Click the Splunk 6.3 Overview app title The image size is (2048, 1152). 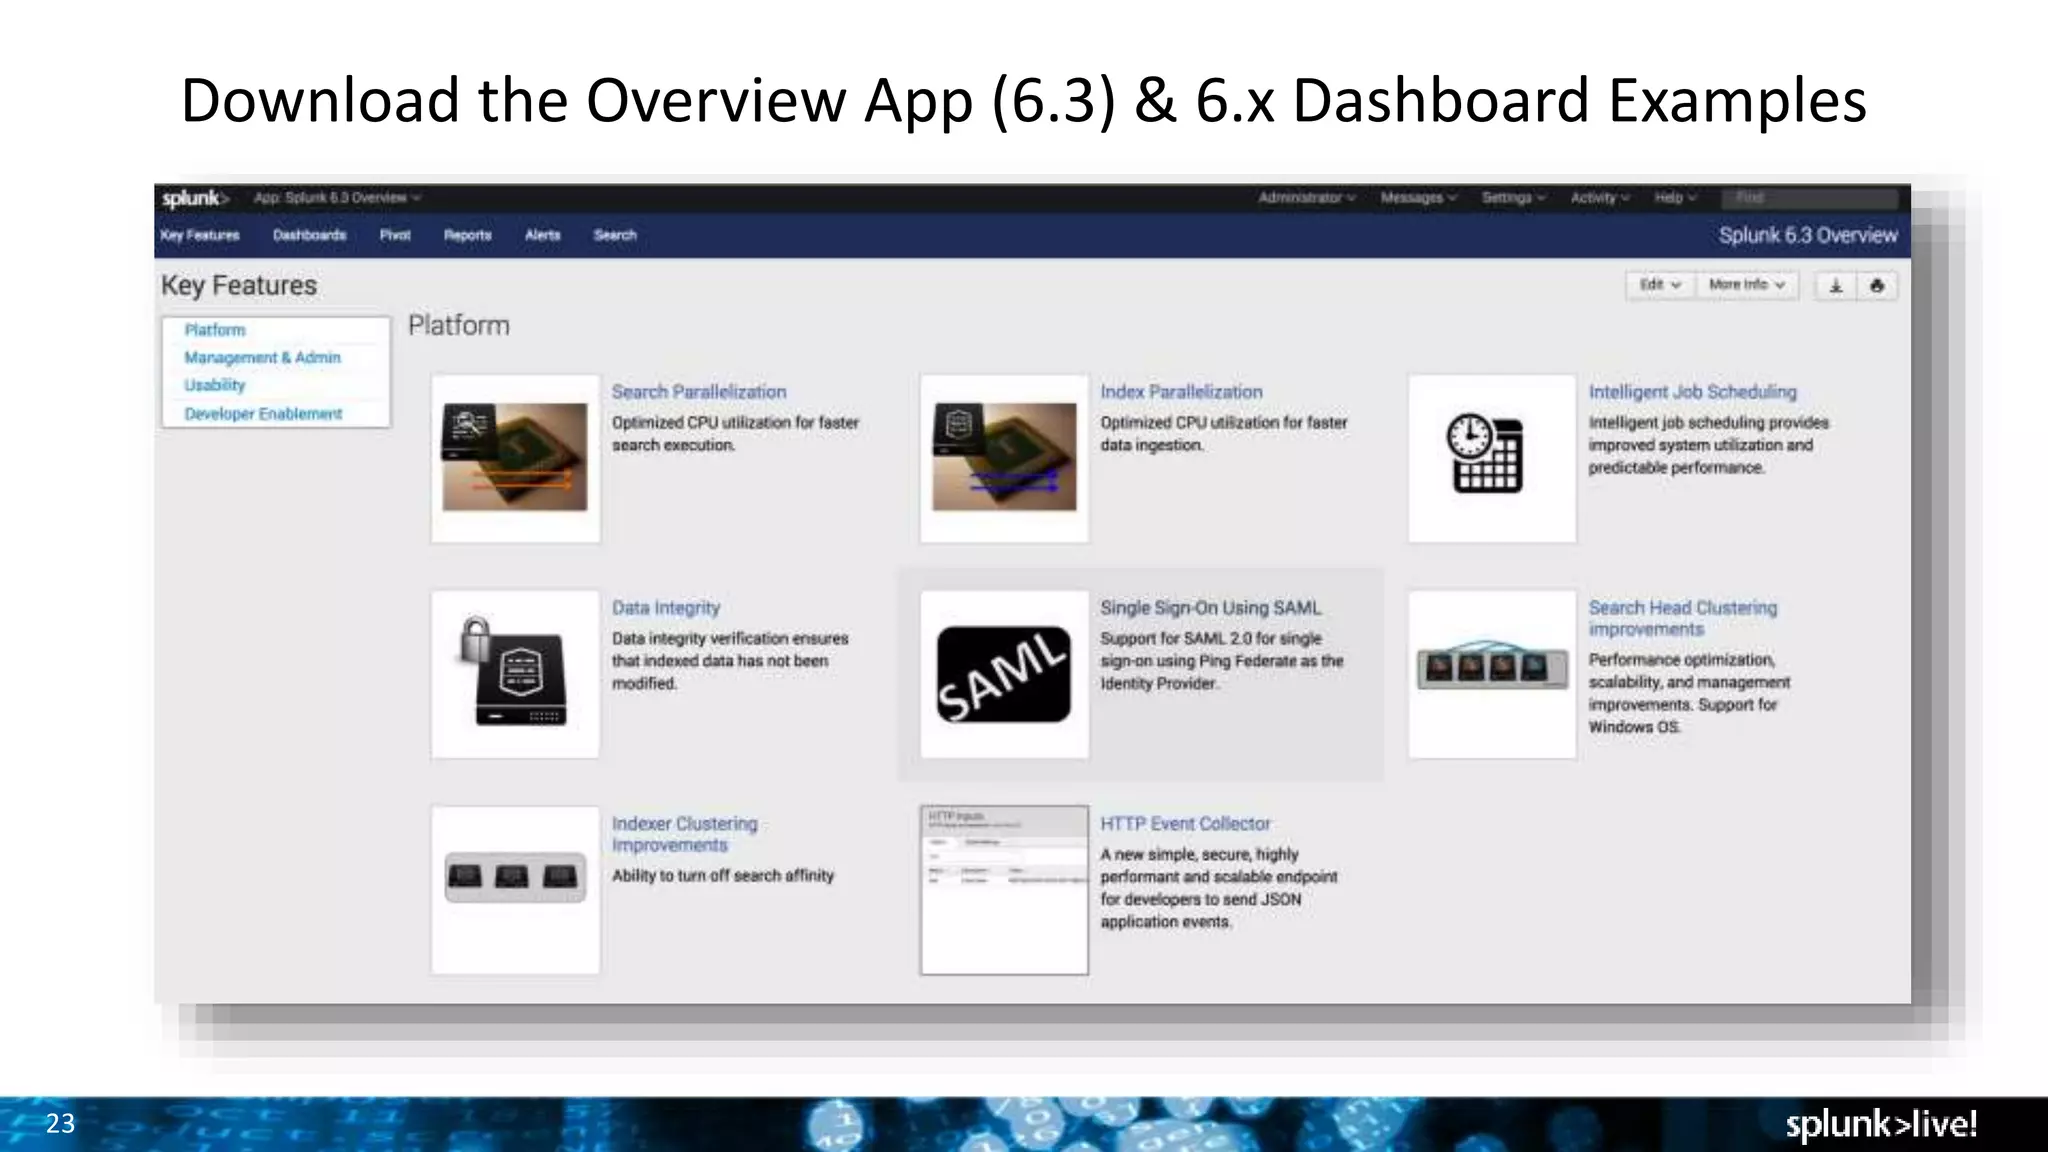[1808, 236]
